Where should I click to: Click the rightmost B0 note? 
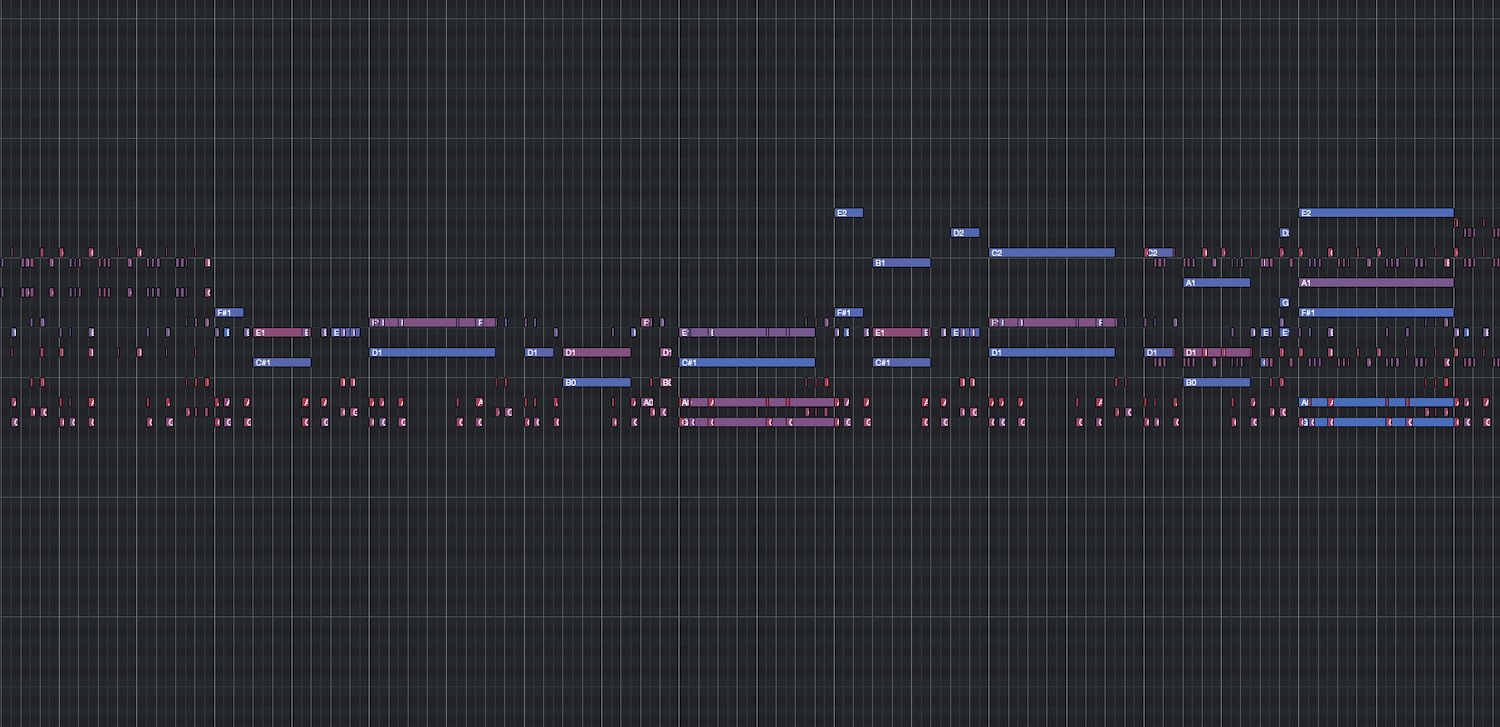(1217, 383)
